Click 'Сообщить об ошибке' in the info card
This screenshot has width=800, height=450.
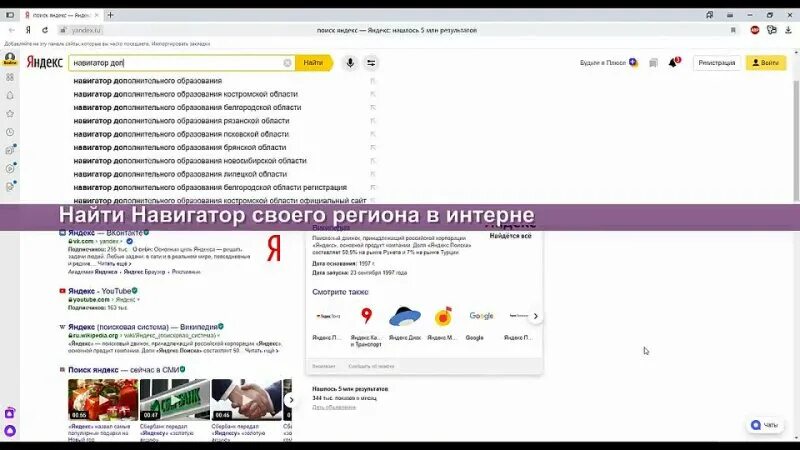371,366
